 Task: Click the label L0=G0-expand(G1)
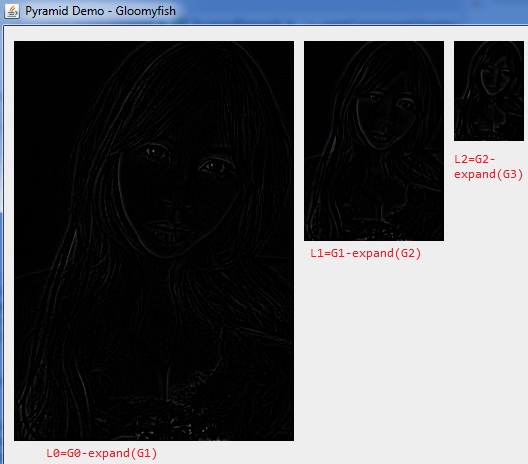pos(102,453)
